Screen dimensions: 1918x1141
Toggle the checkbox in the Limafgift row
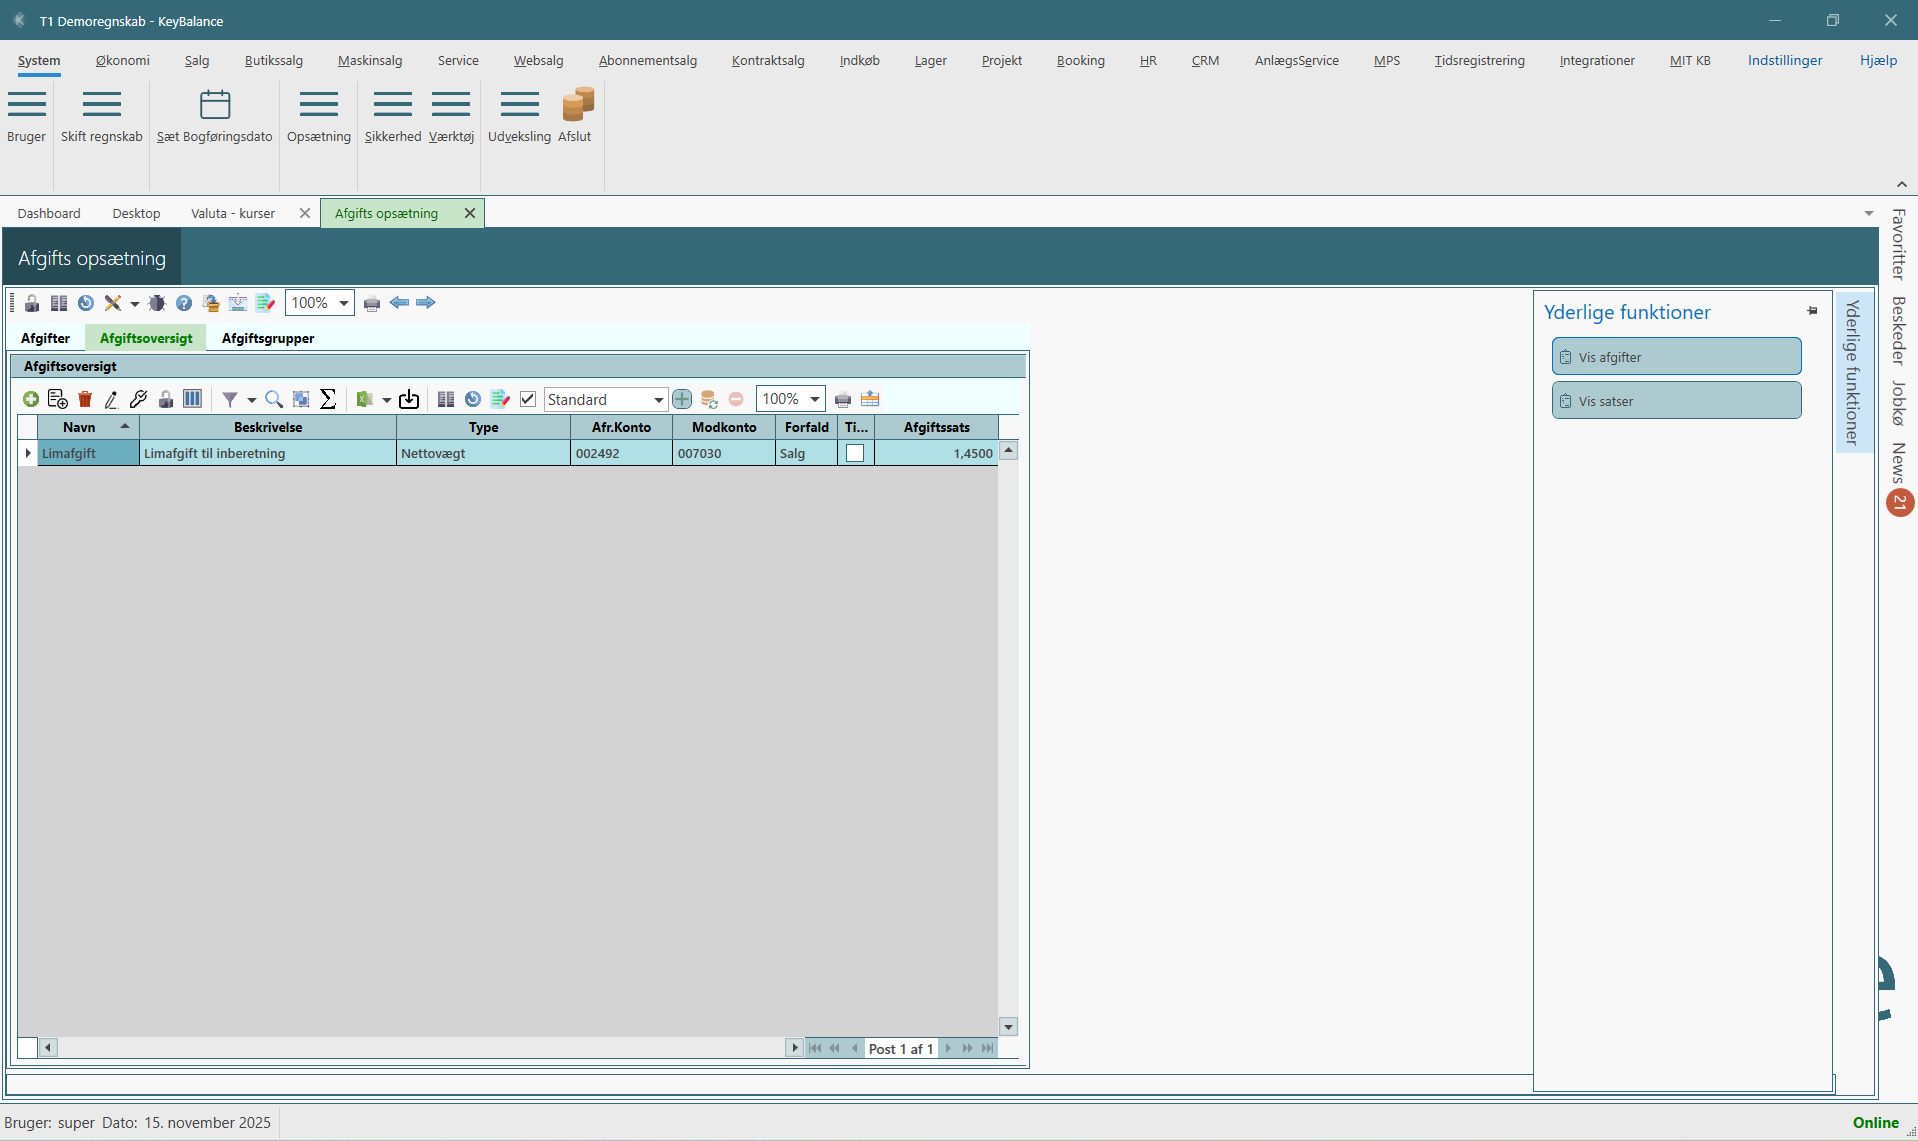pos(855,454)
